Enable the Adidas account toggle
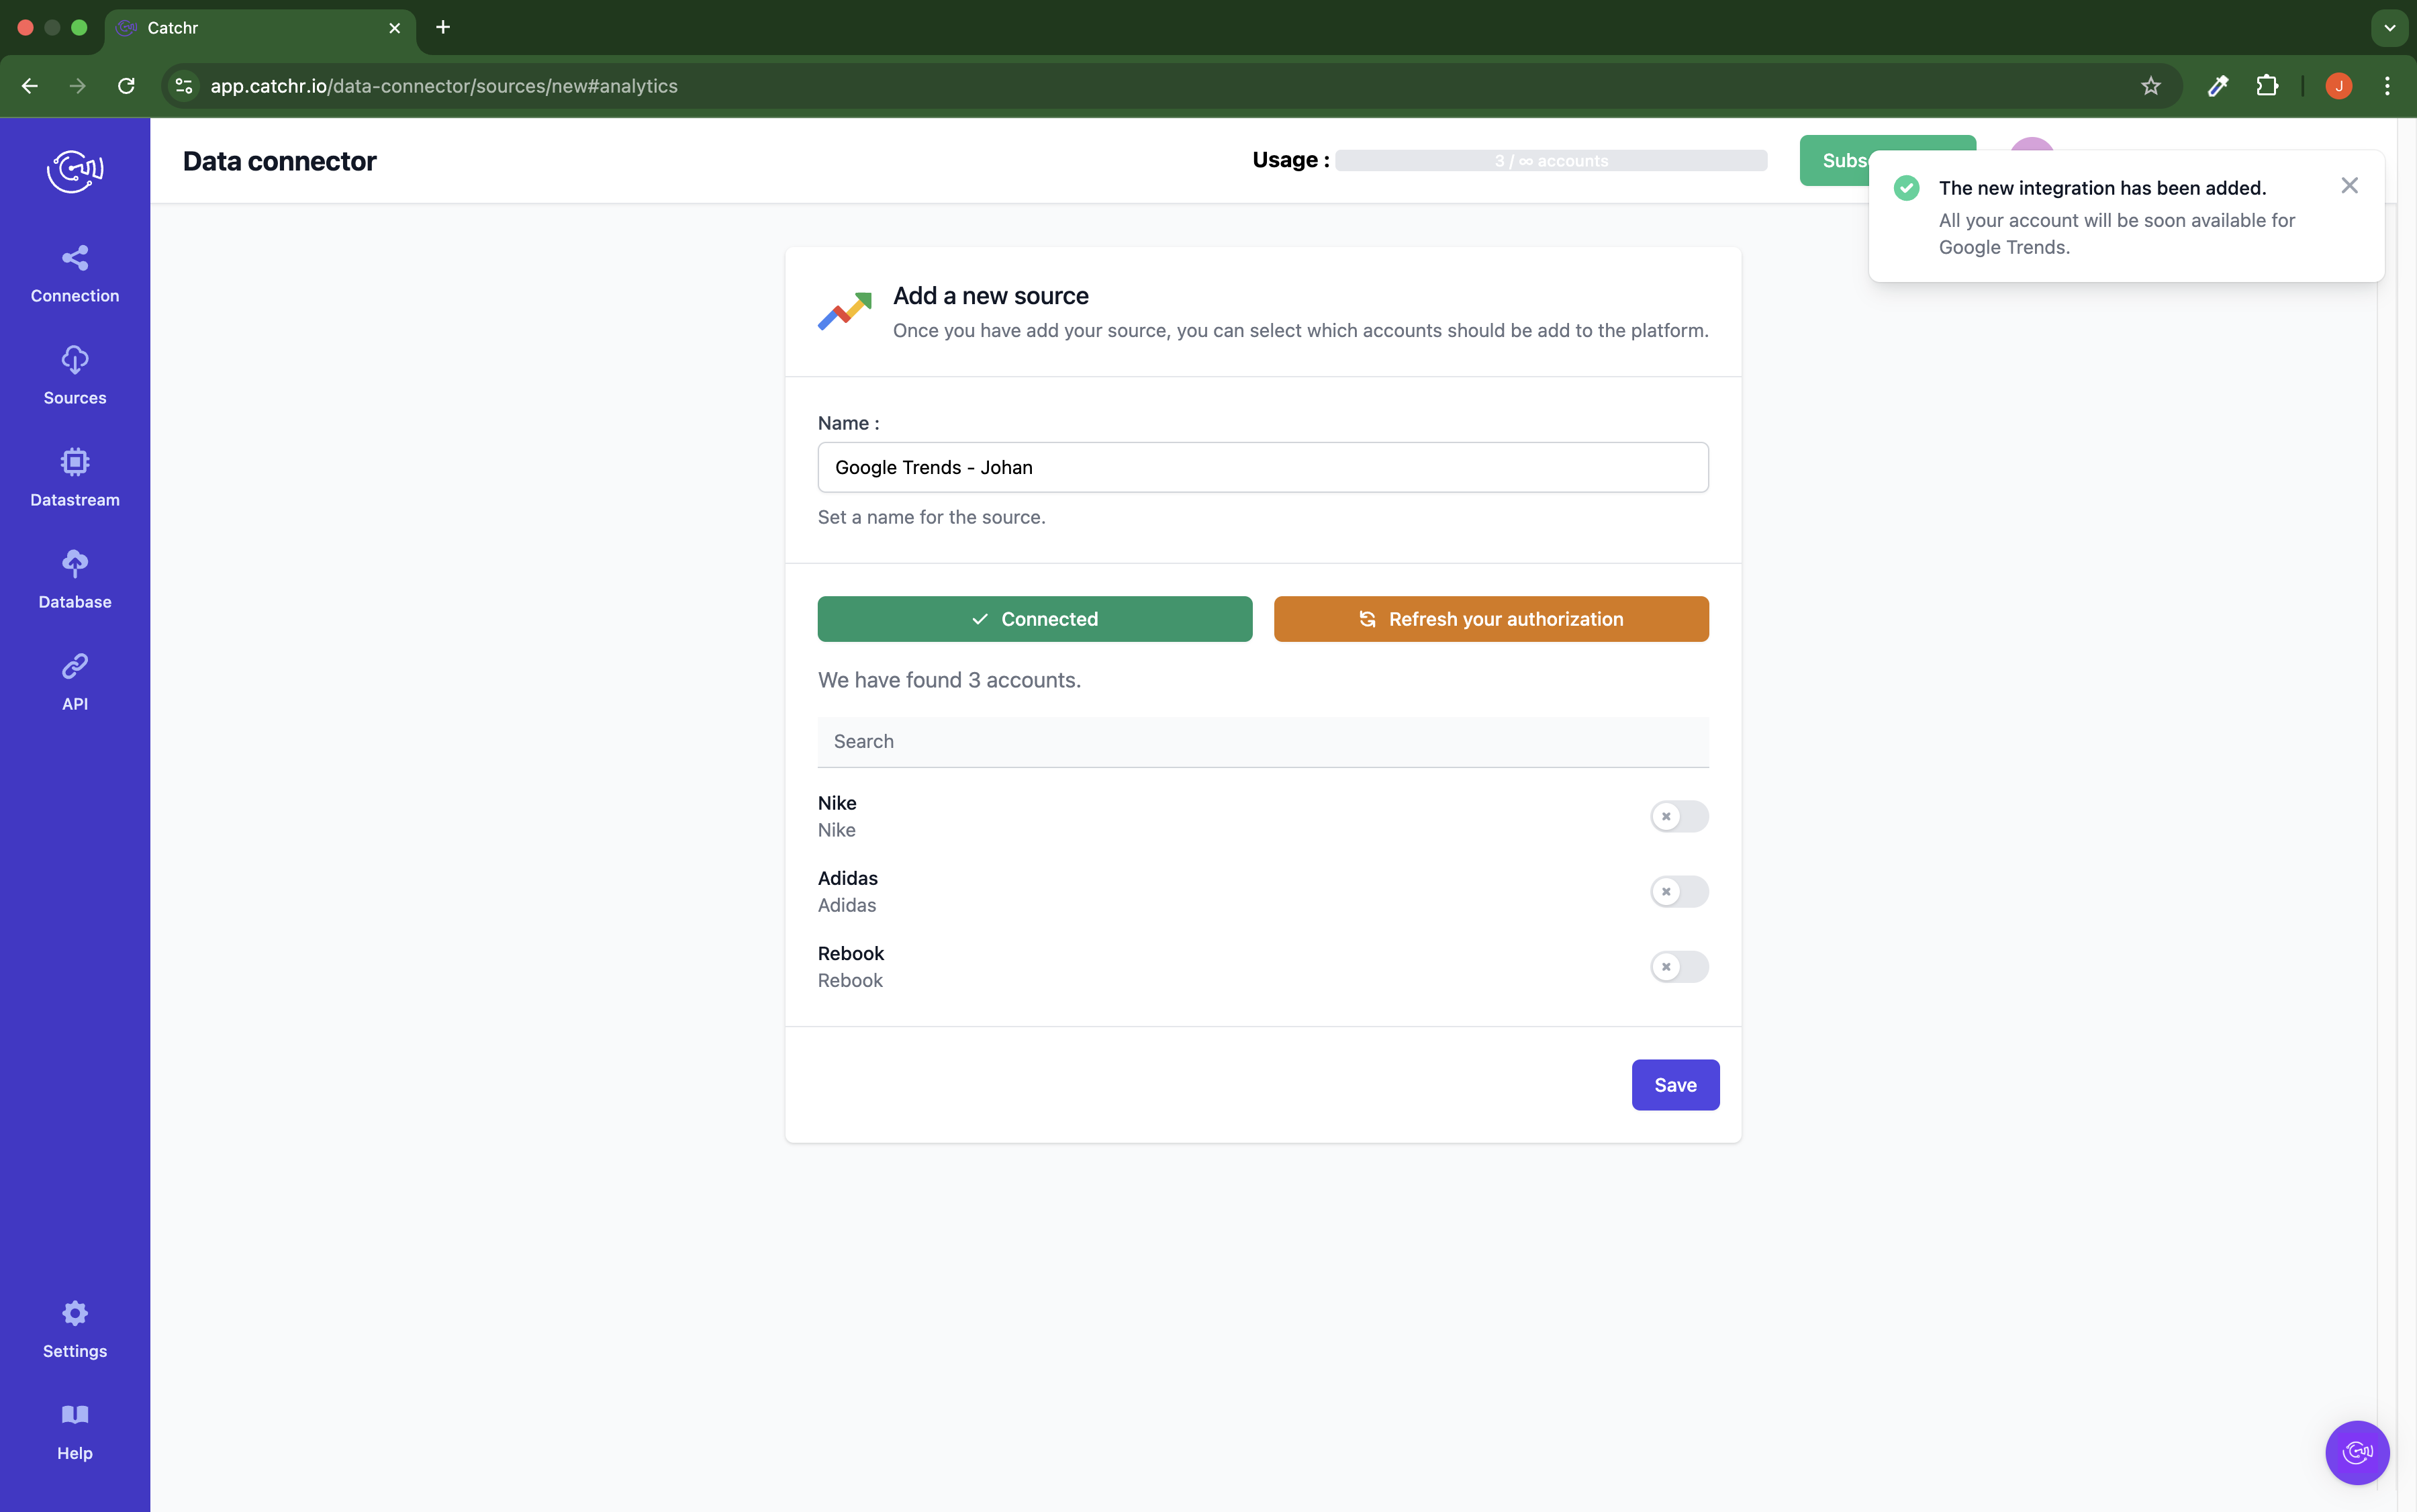 pos(1679,891)
